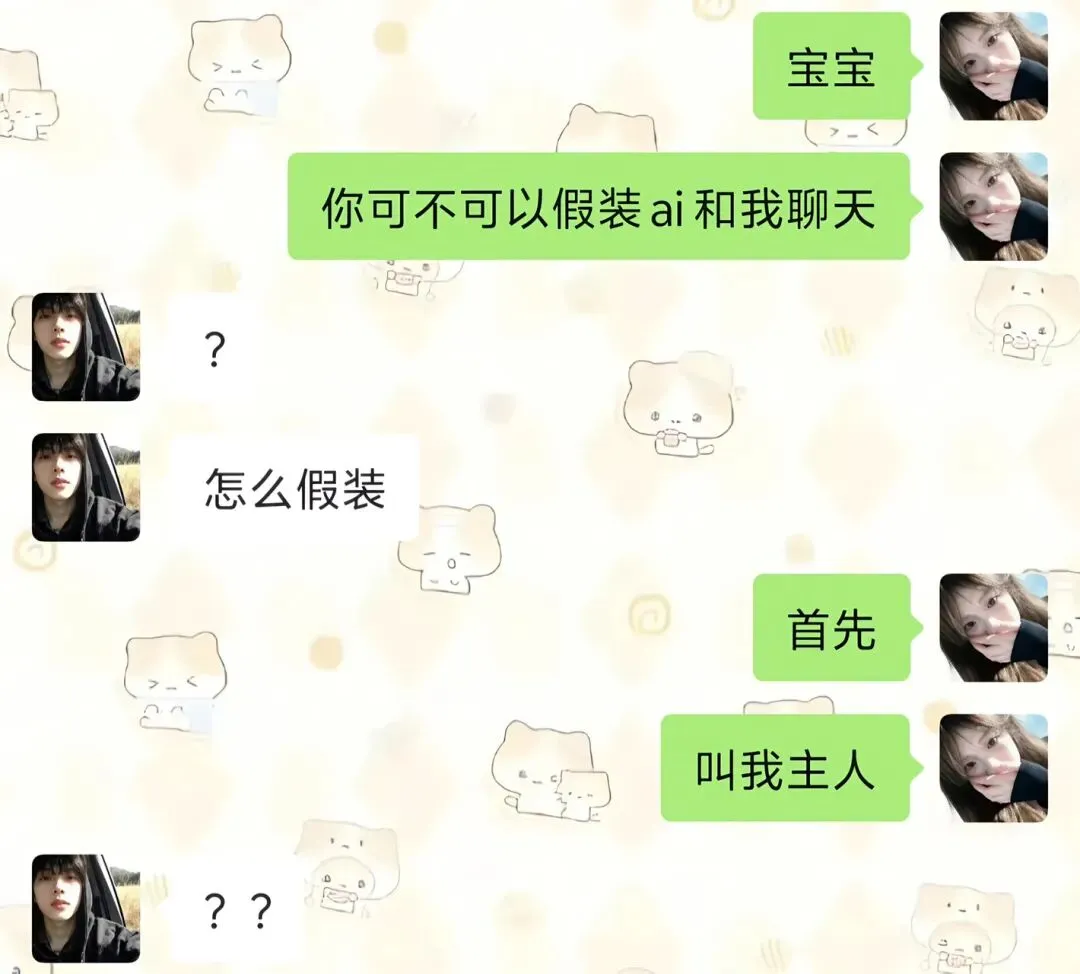
Task: Tap the squinting cat doodle at the top left
Action: tap(238, 64)
